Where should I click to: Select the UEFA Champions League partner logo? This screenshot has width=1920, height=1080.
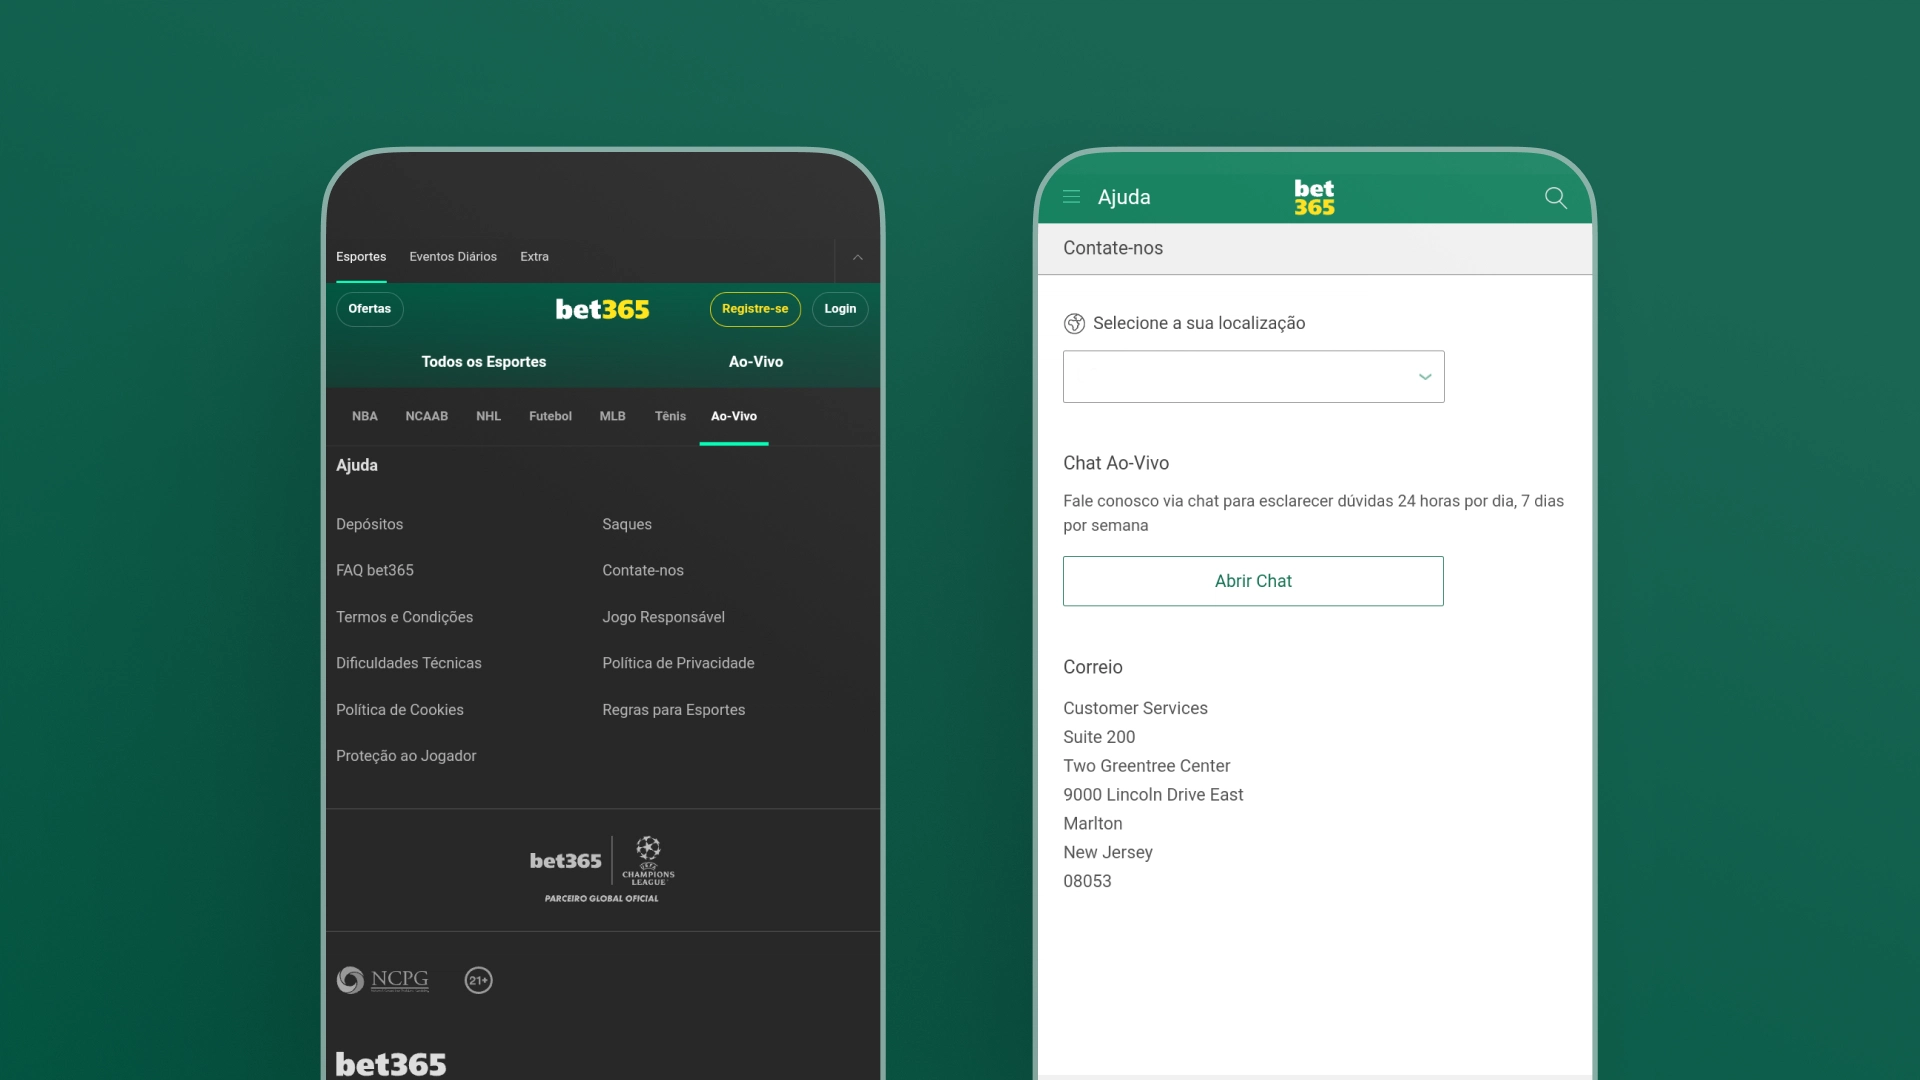point(648,860)
